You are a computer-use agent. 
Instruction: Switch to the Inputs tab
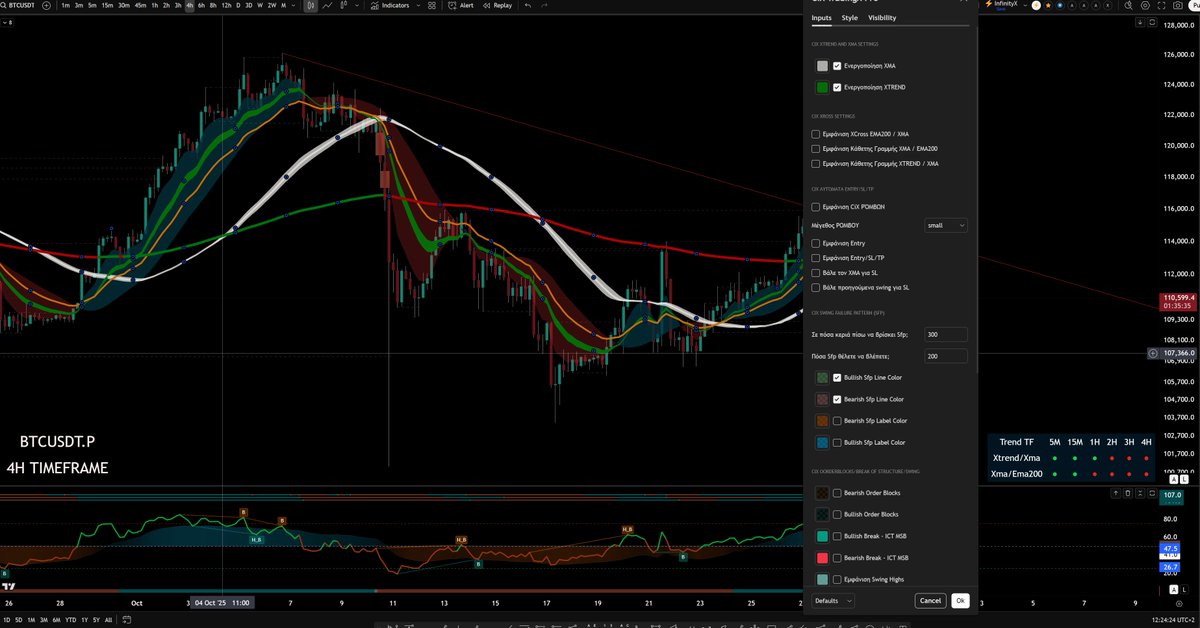point(821,18)
